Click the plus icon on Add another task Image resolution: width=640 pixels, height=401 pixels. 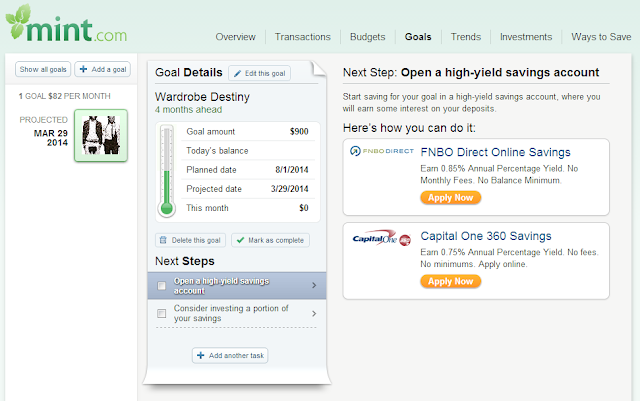click(x=200, y=355)
